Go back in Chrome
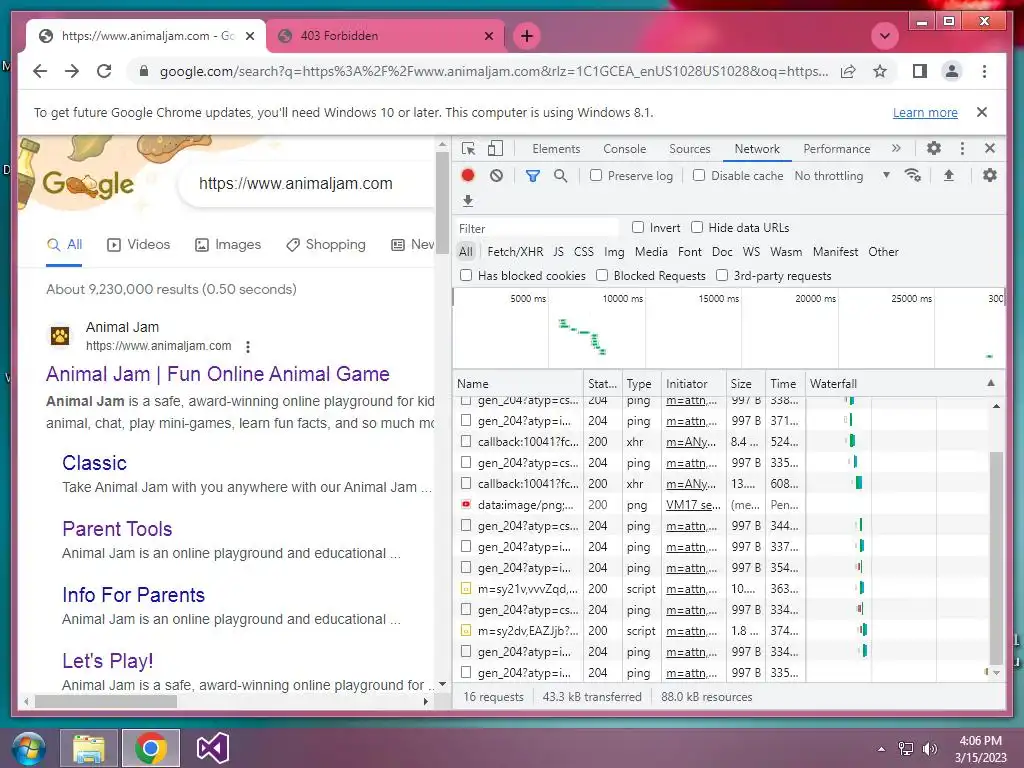The image size is (1024, 768). point(40,71)
